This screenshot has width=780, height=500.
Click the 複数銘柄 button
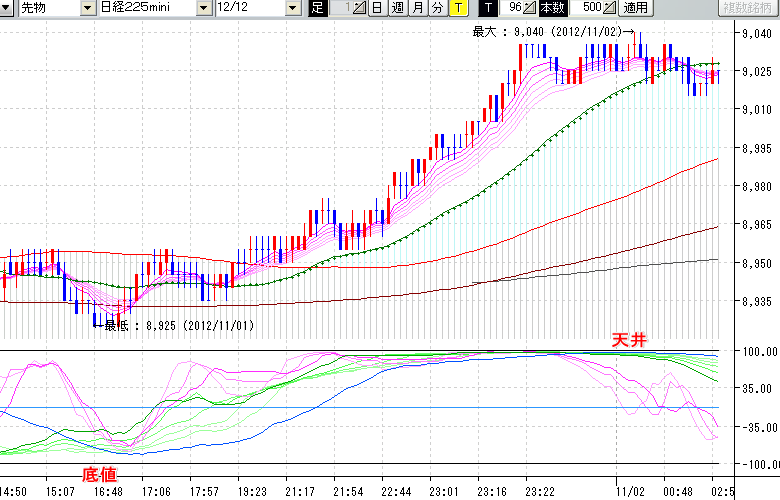coord(748,8)
